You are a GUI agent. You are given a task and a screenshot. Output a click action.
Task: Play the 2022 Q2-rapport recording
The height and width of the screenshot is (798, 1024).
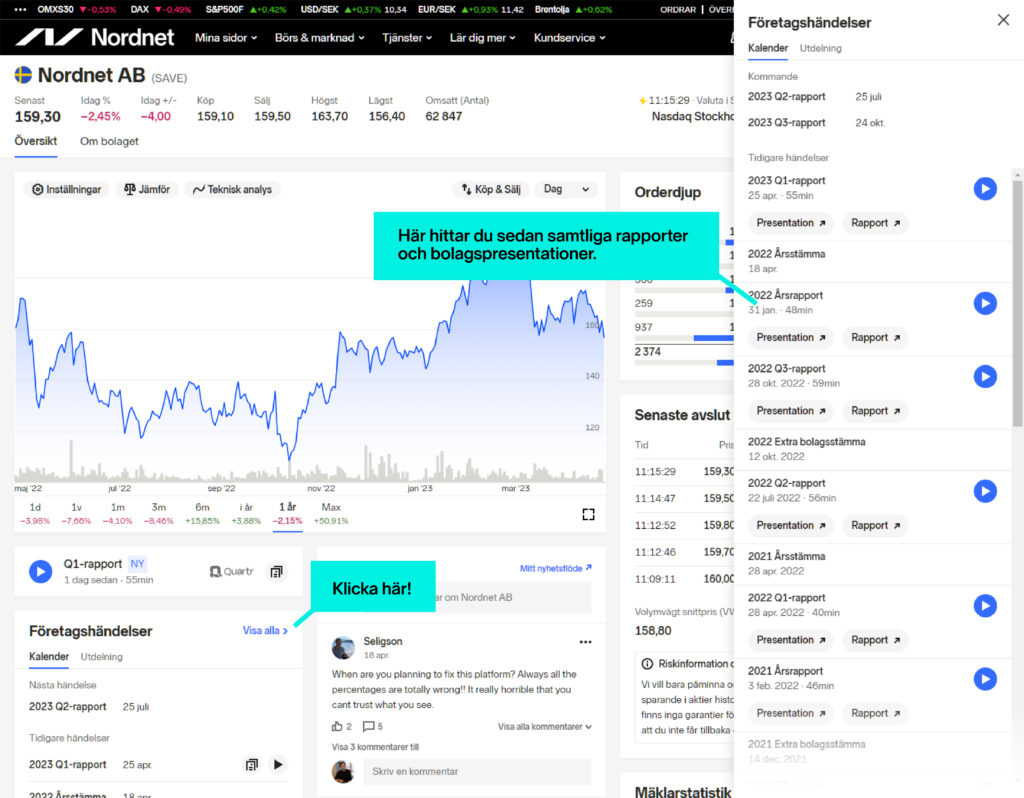coord(985,491)
